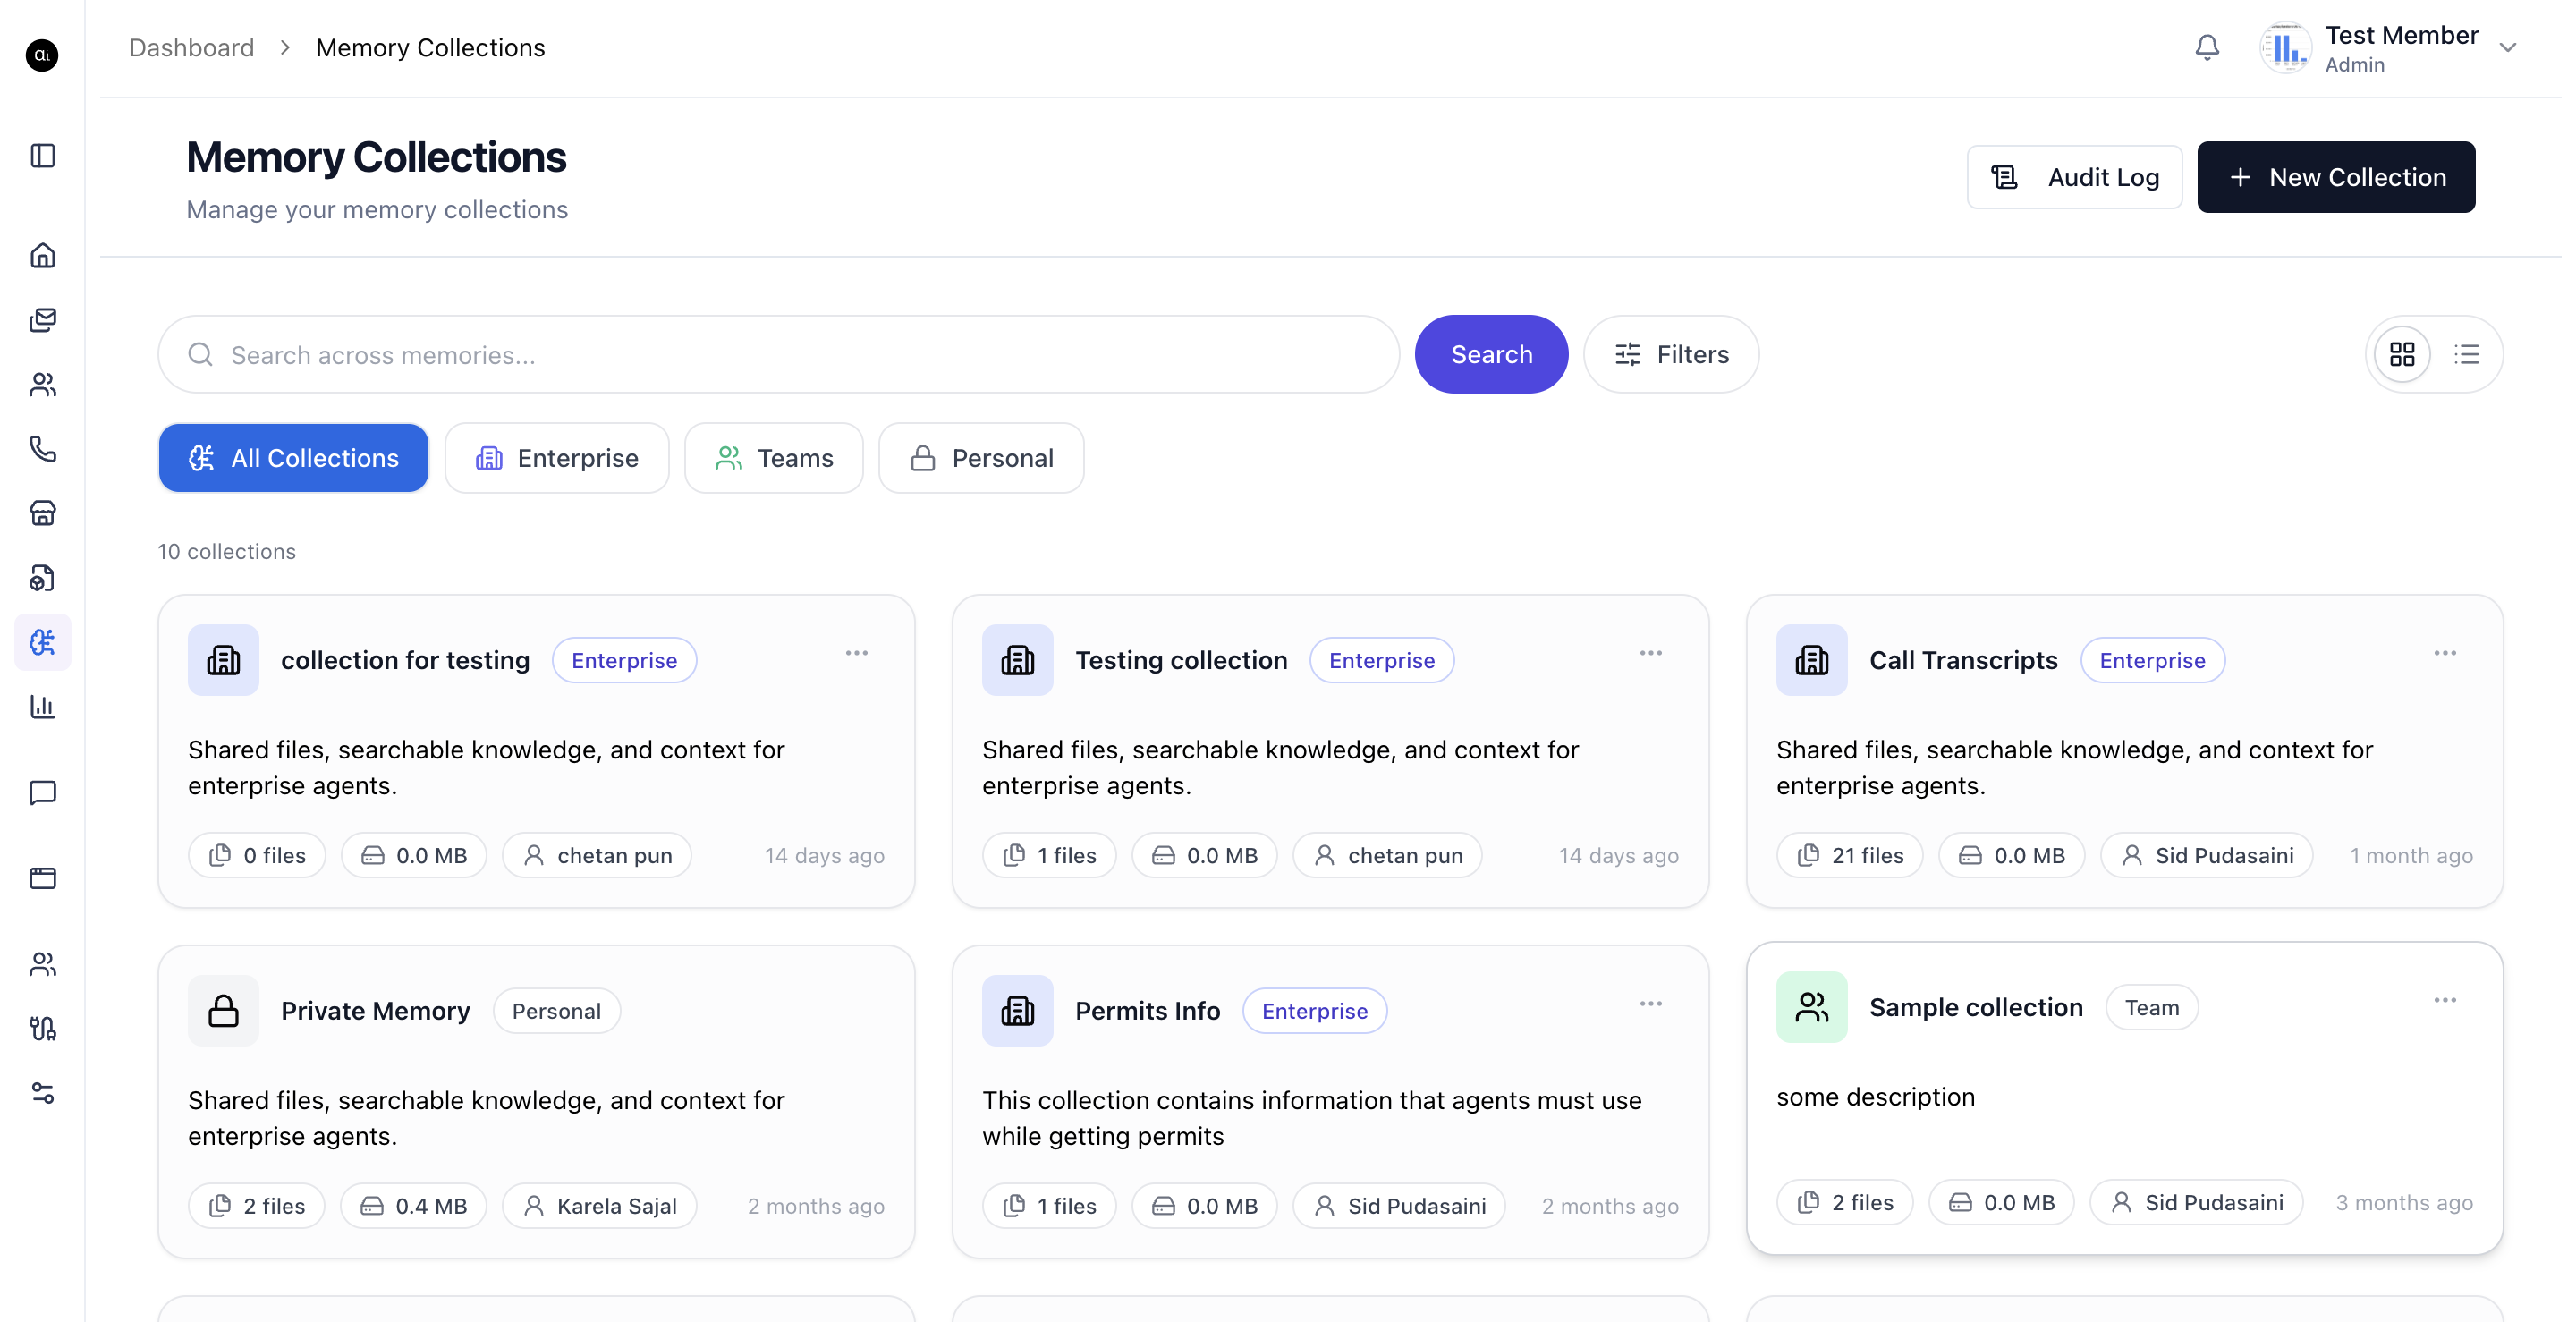Open the browser window sidebar icon

(x=42, y=878)
